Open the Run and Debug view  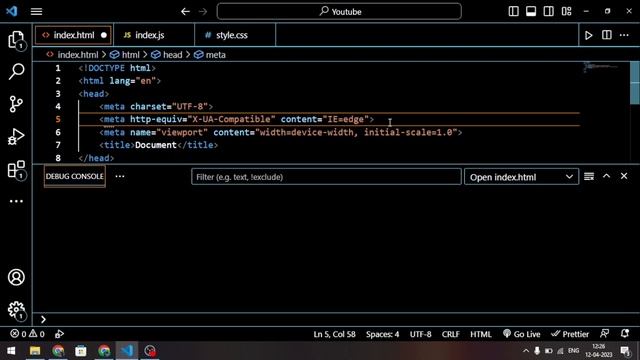tap(16, 136)
